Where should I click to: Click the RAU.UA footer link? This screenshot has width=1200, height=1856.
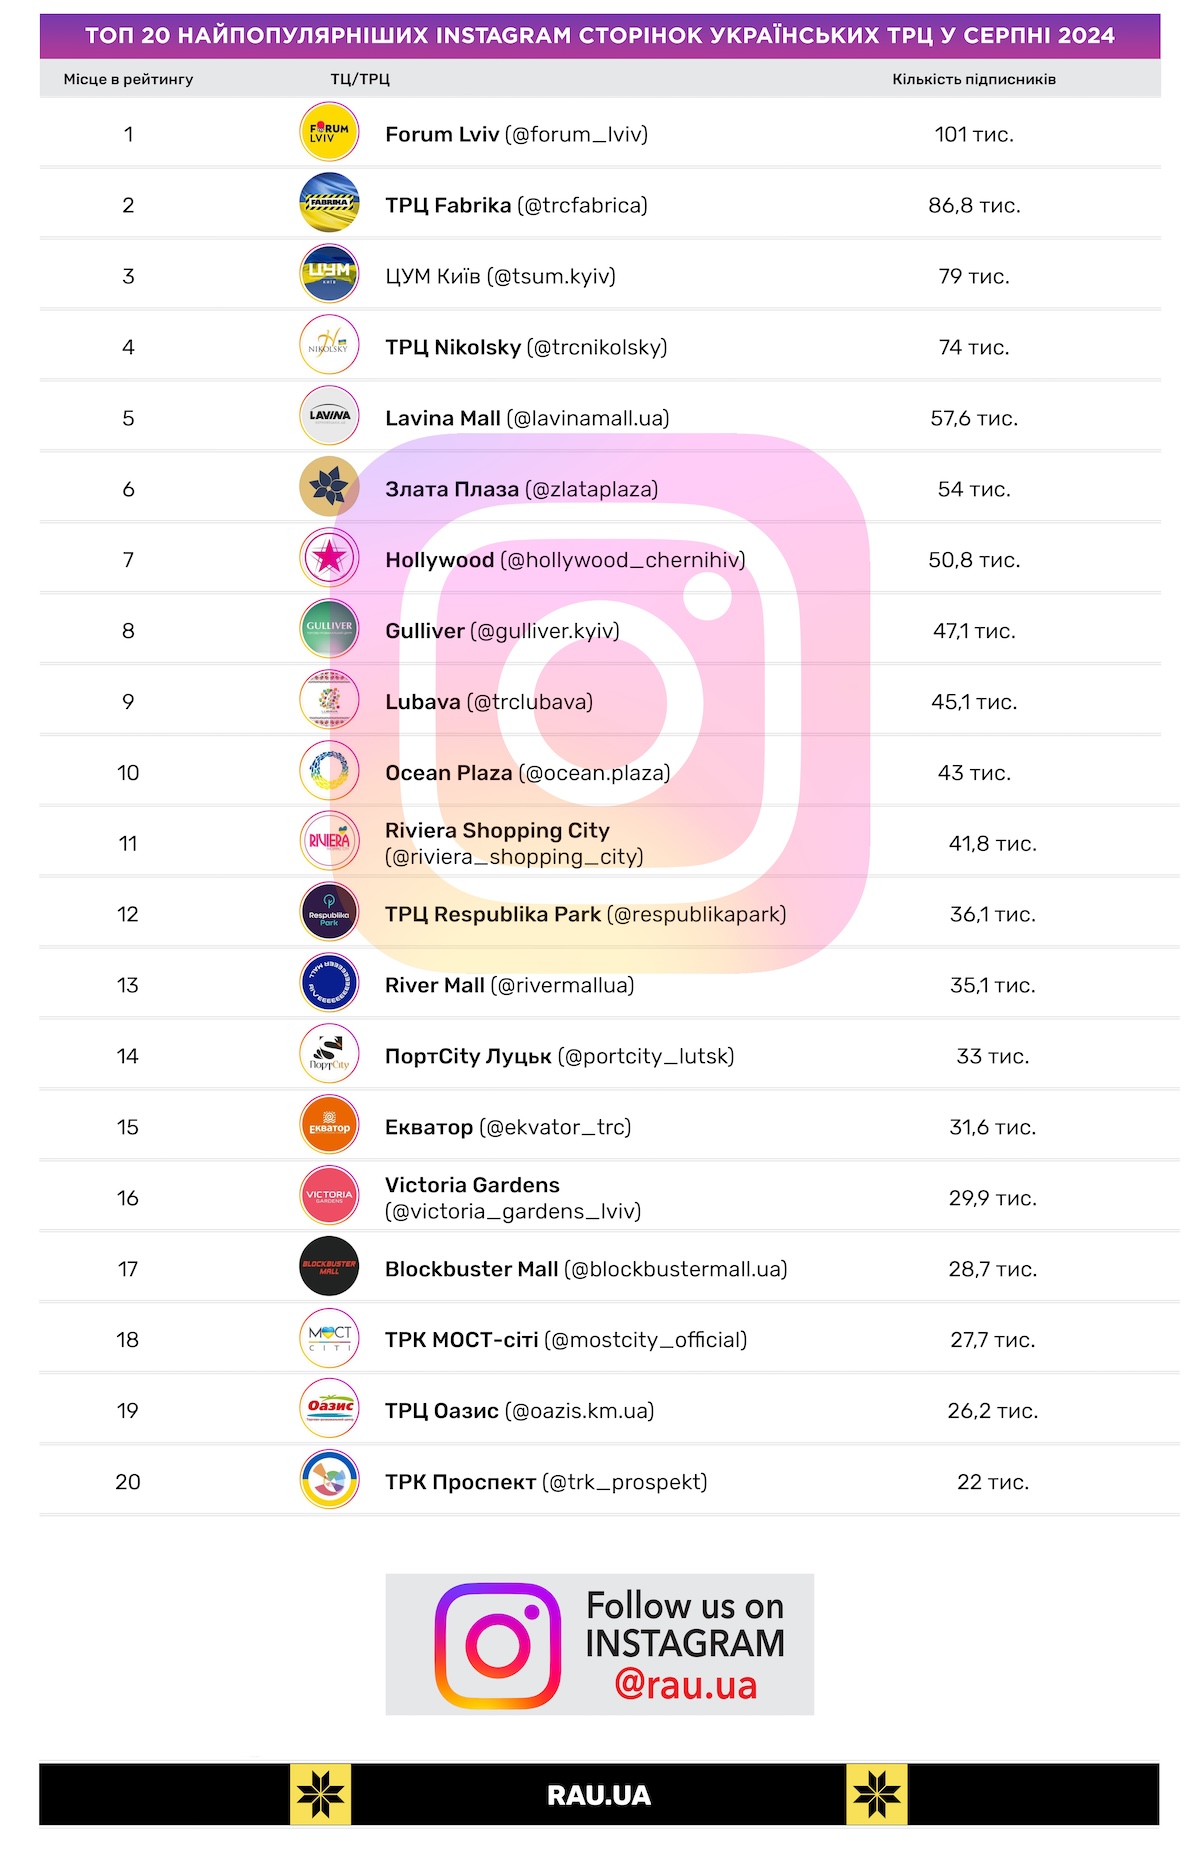coord(599,1795)
